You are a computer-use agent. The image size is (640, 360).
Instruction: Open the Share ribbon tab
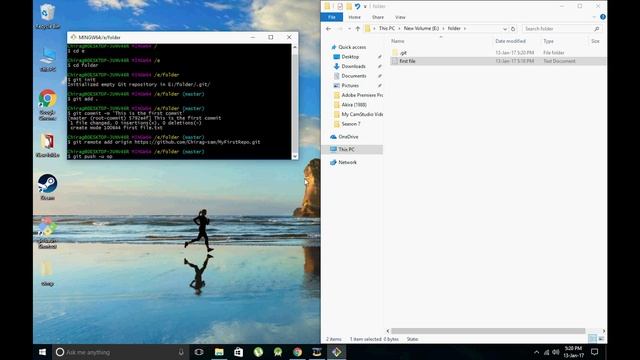[x=378, y=17]
